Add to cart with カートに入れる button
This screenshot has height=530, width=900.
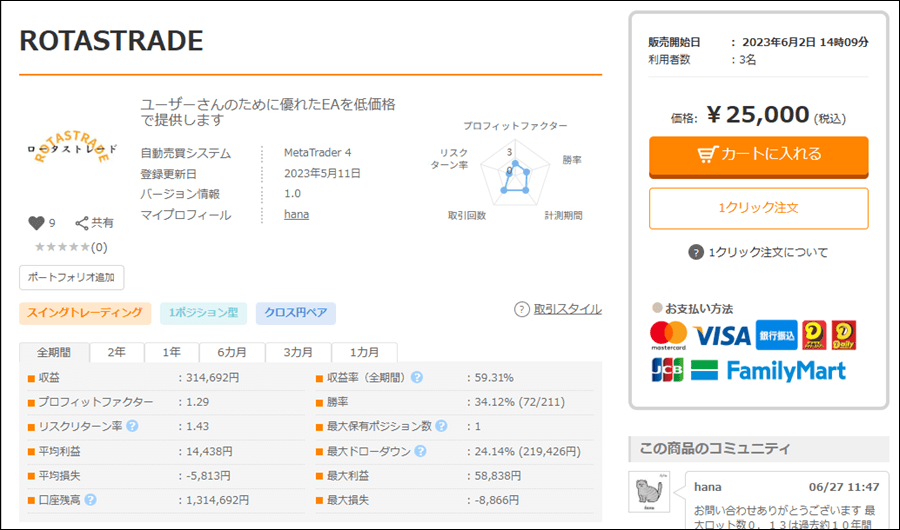point(758,155)
